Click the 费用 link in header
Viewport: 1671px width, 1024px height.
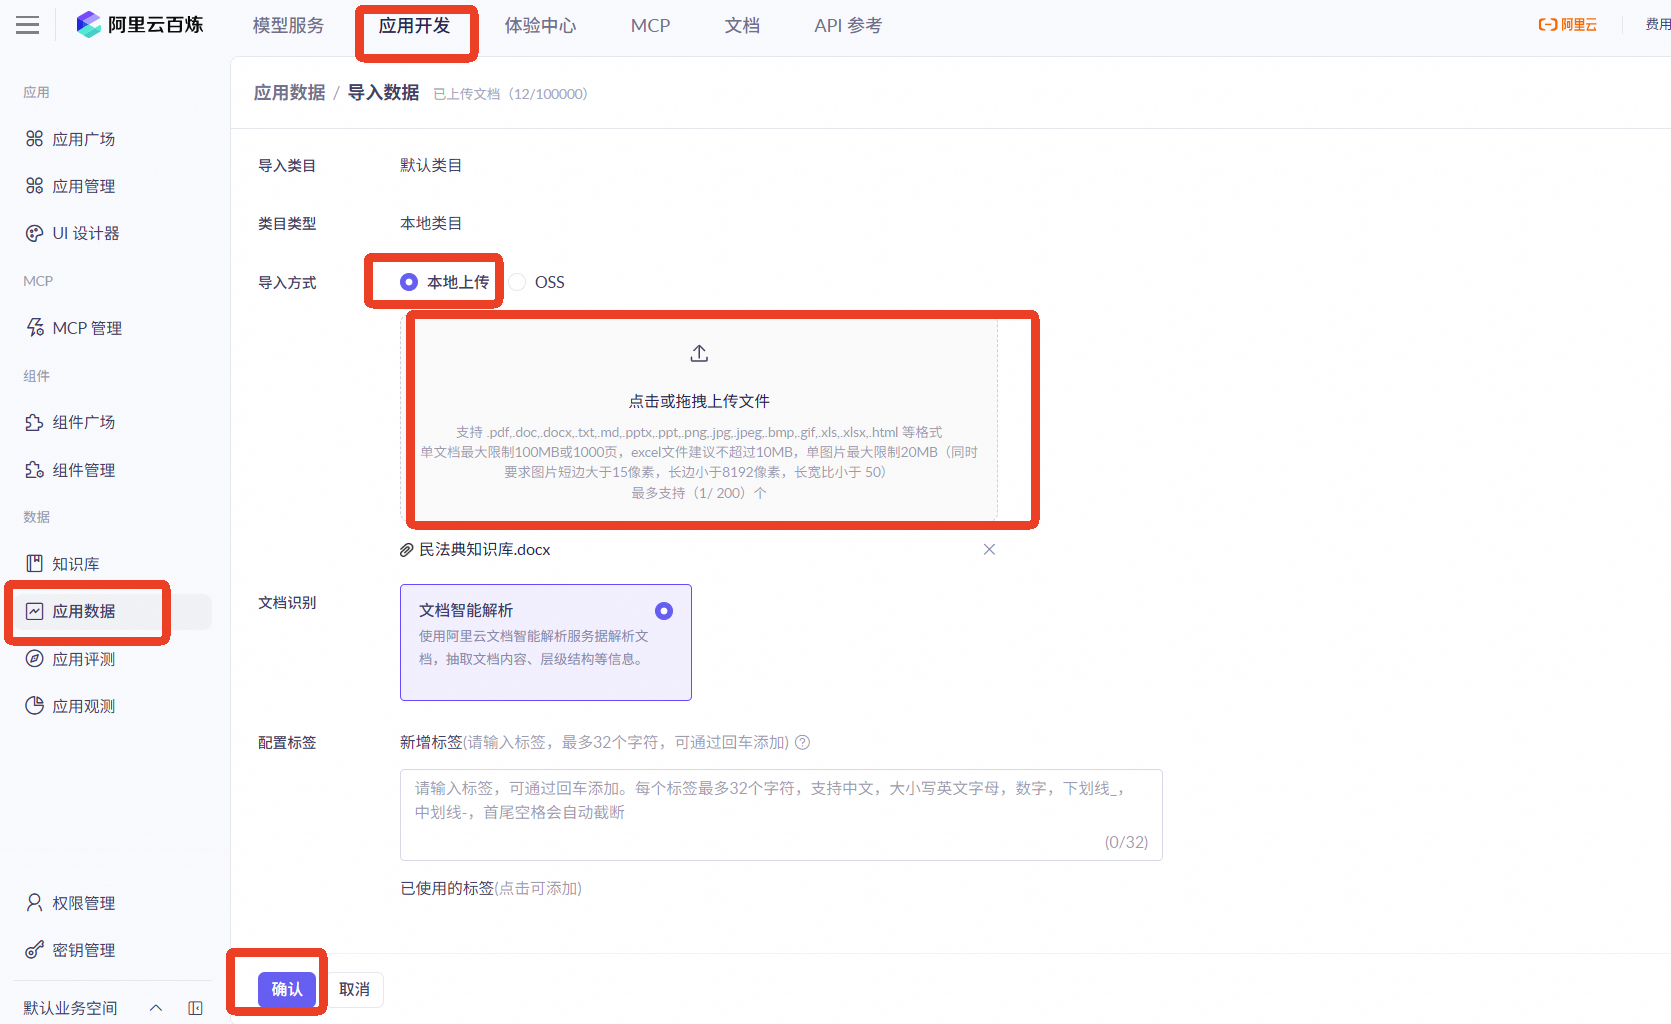[x=1658, y=25]
